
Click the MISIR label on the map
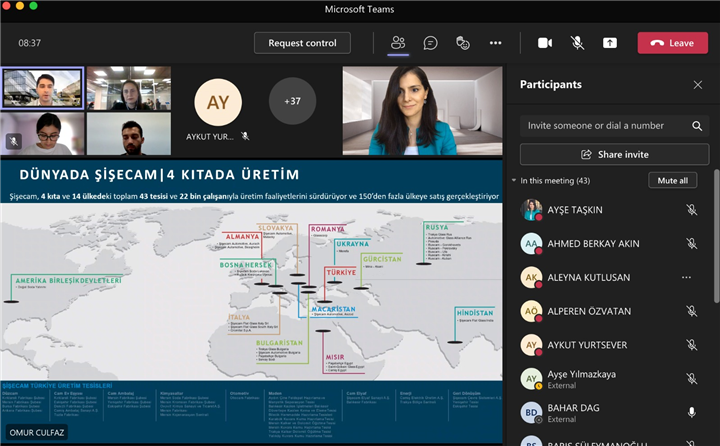click(335, 357)
